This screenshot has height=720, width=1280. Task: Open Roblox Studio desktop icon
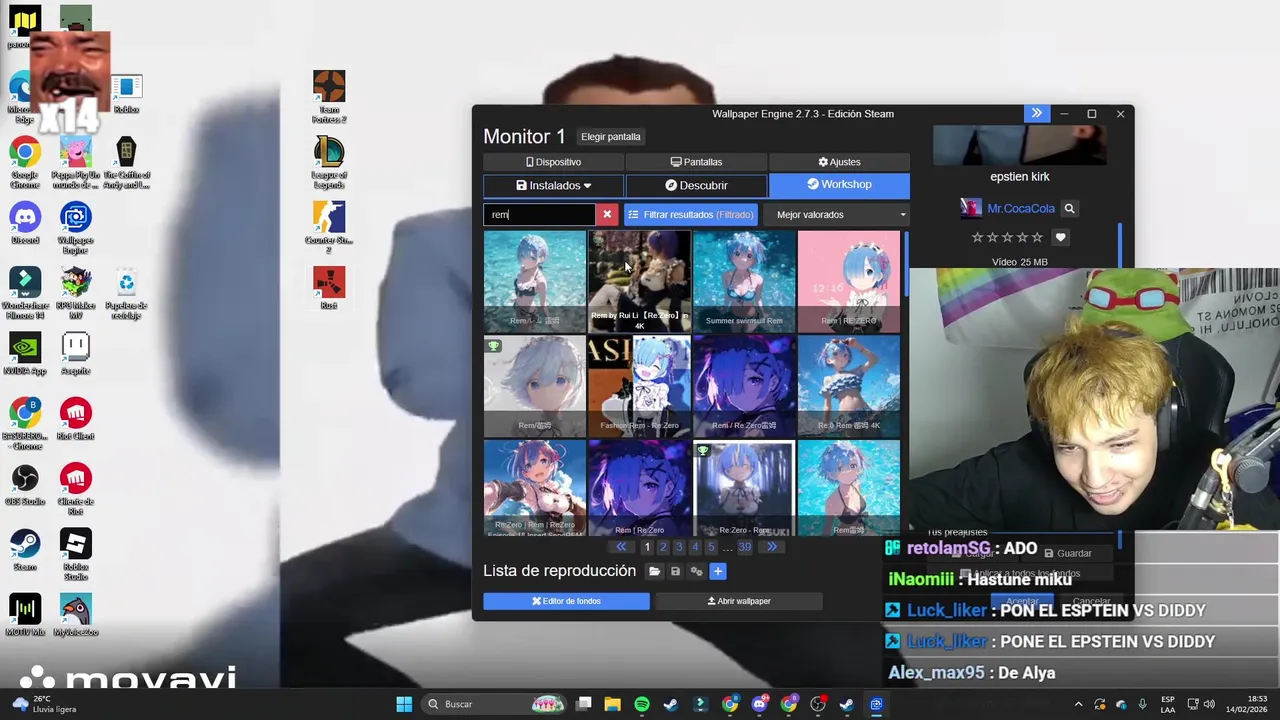tap(75, 554)
